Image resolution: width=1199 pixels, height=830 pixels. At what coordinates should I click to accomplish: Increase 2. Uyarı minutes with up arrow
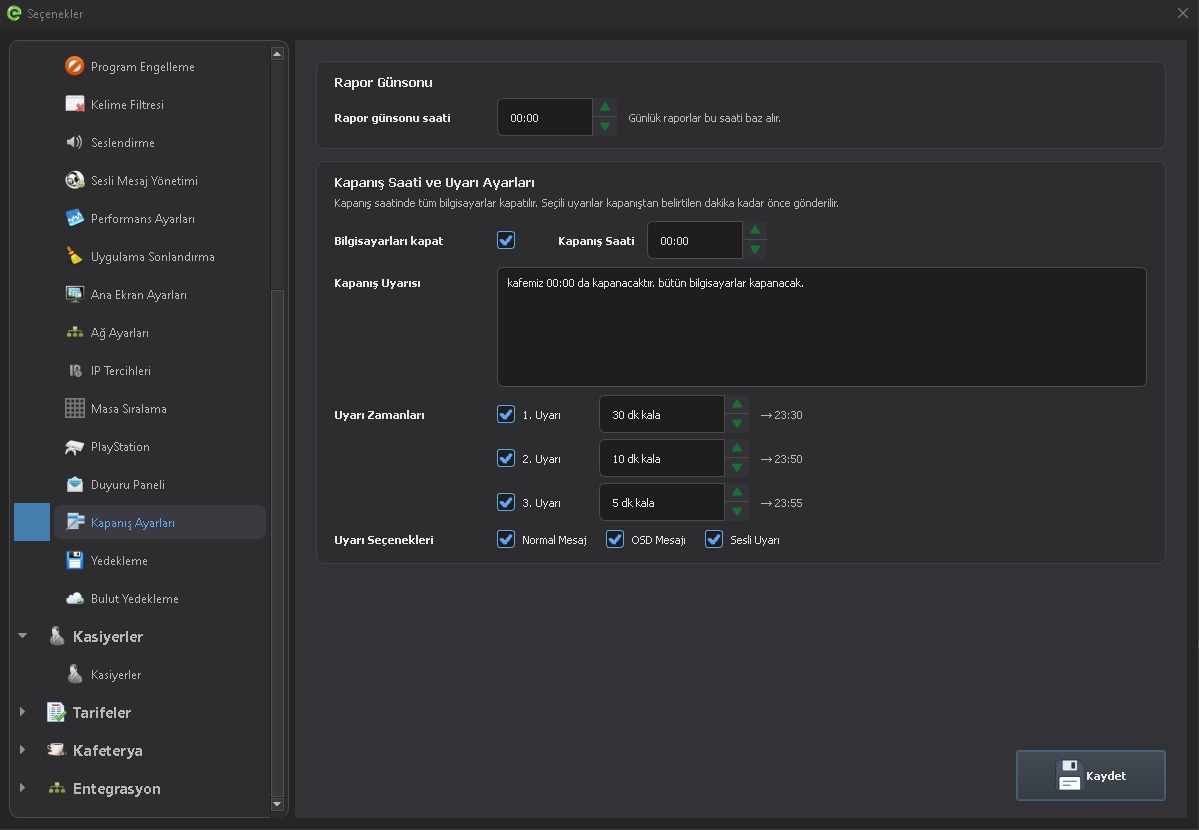tap(737, 448)
